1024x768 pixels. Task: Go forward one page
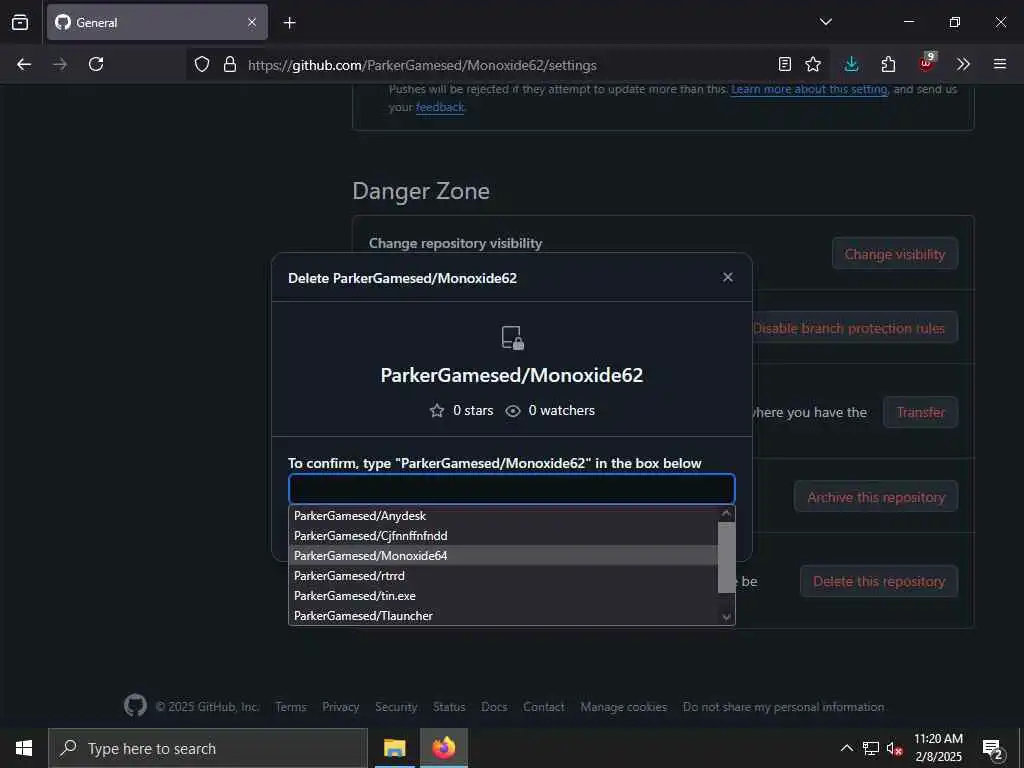[60, 64]
